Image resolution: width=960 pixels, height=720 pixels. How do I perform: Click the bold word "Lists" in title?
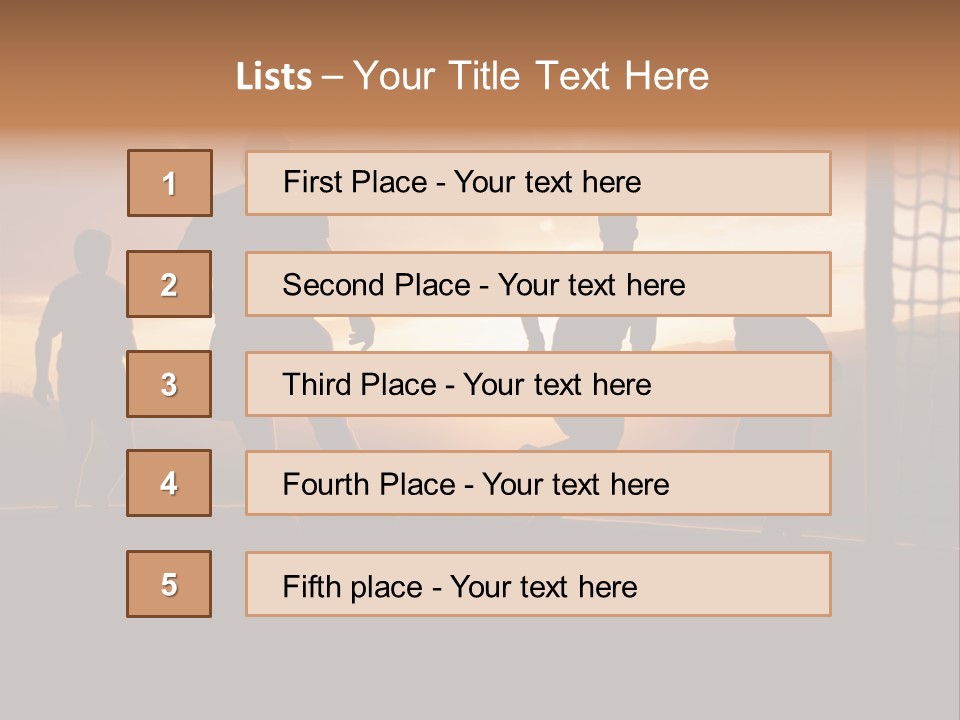[x=274, y=77]
